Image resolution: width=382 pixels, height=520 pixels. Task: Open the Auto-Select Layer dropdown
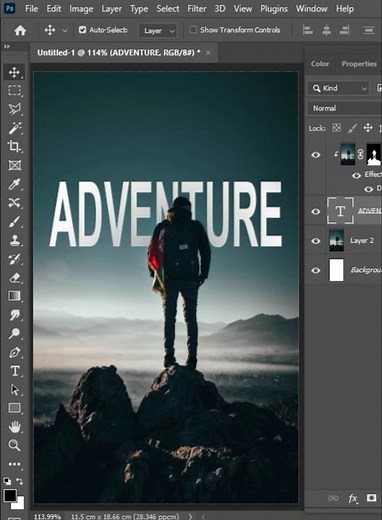157,31
